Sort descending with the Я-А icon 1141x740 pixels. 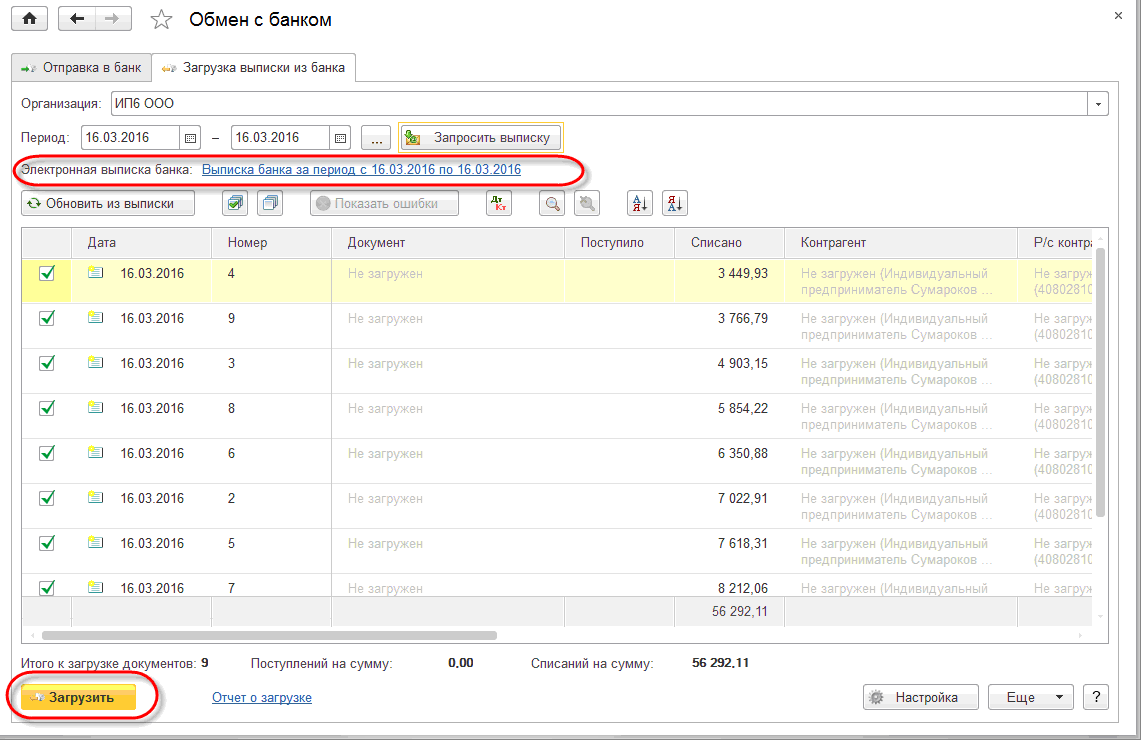point(675,203)
